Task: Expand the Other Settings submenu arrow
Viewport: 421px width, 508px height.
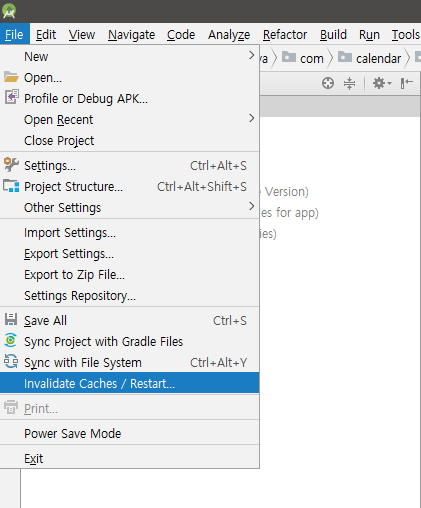Action: [252, 206]
